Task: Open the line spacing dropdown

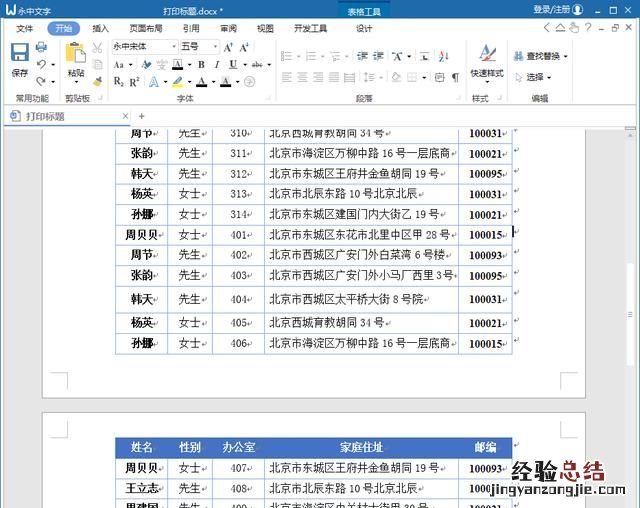Action: click(x=380, y=77)
